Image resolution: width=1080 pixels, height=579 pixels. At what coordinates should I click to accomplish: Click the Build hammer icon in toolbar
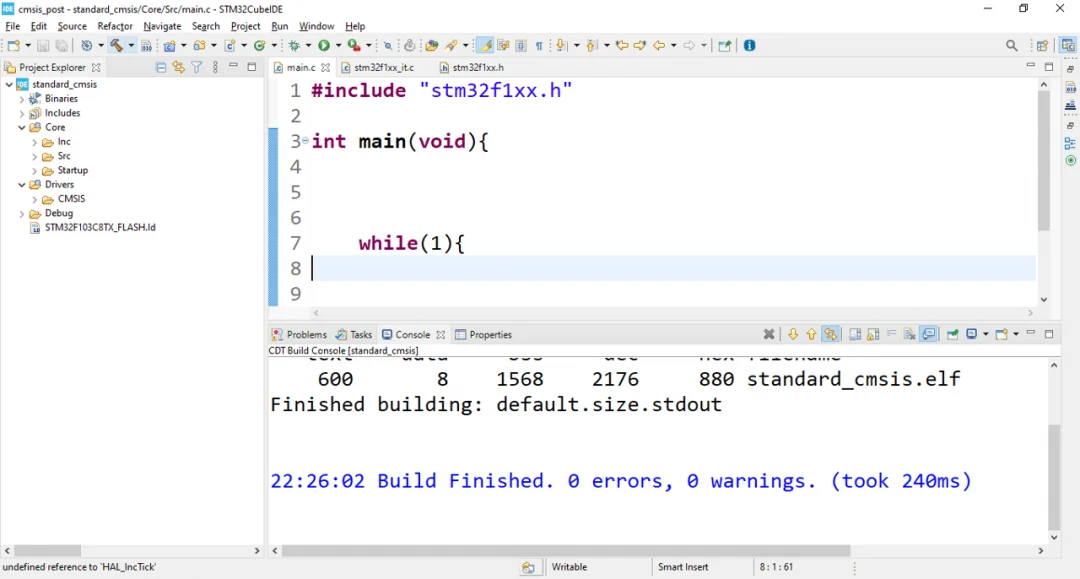tap(117, 45)
